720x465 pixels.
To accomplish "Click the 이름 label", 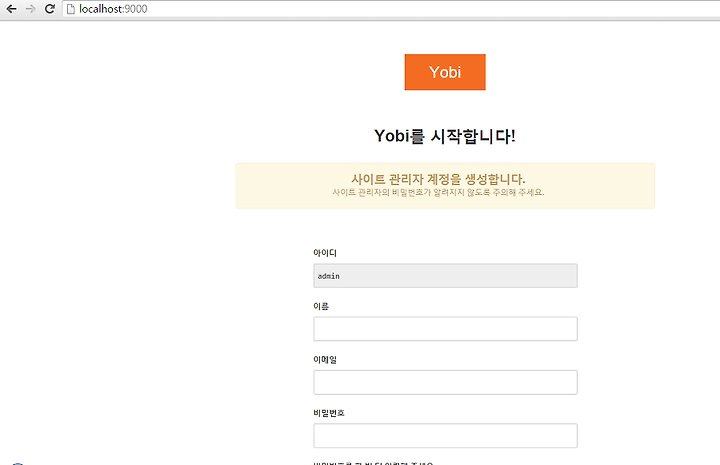I will (x=321, y=306).
